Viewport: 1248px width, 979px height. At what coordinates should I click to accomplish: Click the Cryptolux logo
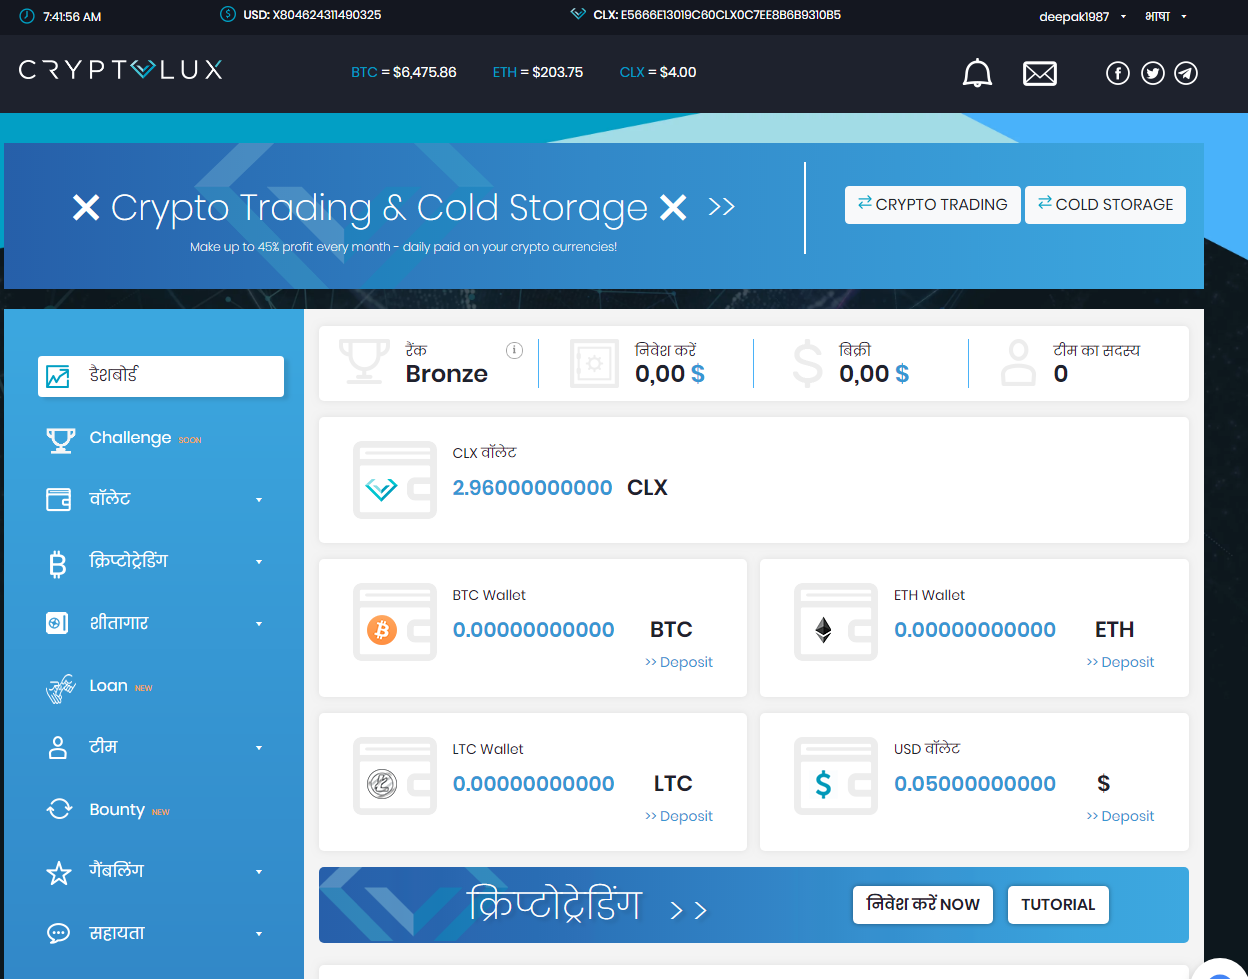[x=120, y=70]
